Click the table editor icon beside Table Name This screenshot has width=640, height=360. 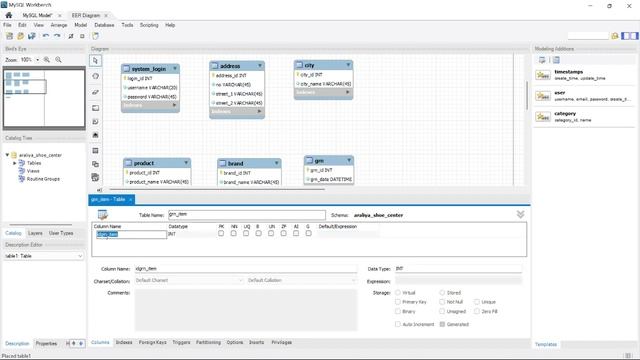click(x=102, y=214)
